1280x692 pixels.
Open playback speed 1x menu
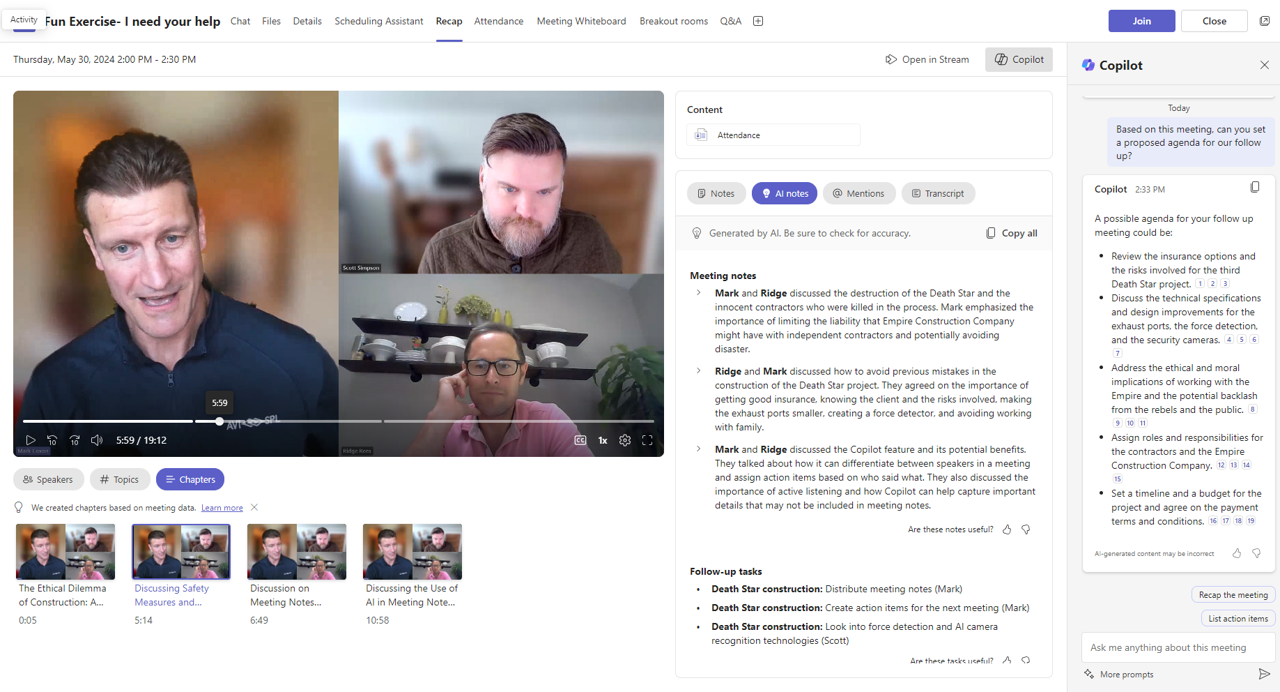coord(603,440)
